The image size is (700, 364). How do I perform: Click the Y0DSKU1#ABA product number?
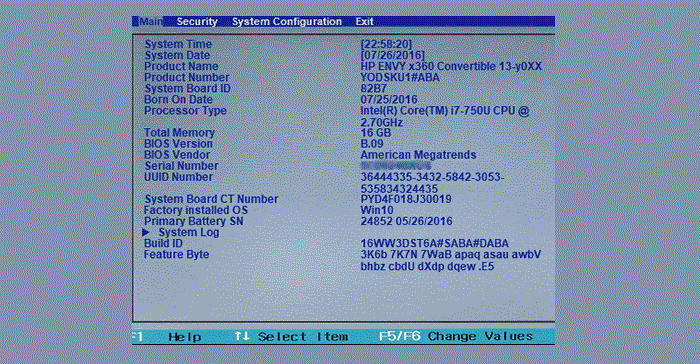[x=400, y=77]
